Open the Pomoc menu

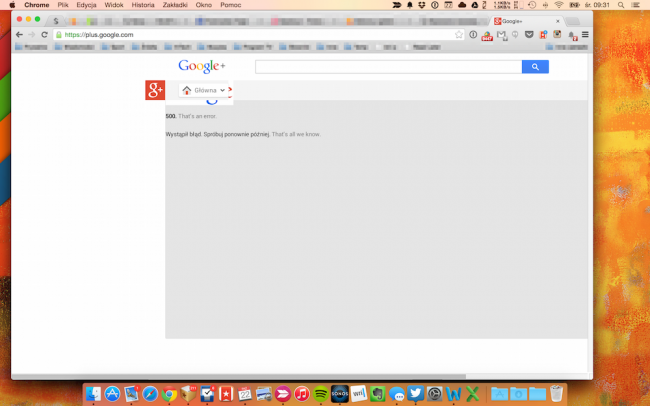[x=230, y=5]
